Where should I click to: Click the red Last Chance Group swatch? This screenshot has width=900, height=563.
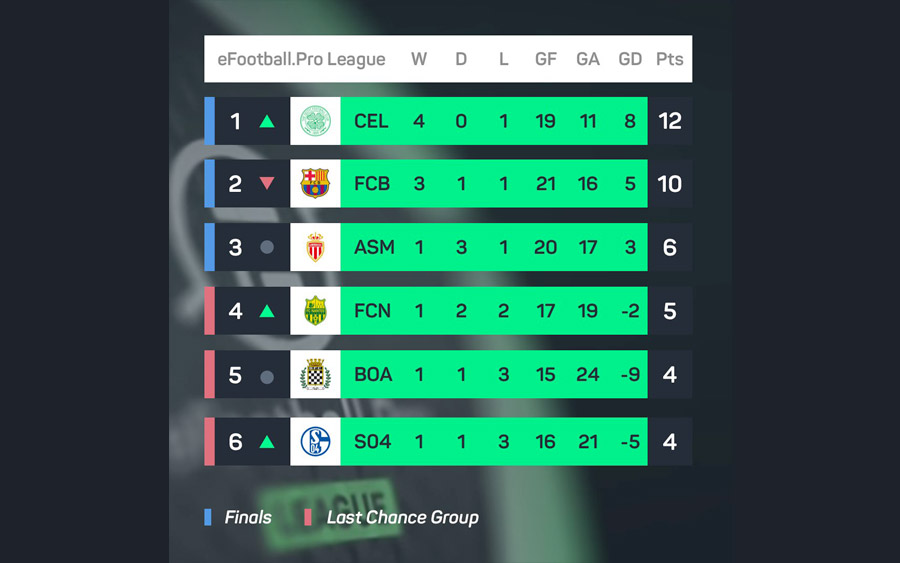point(308,517)
